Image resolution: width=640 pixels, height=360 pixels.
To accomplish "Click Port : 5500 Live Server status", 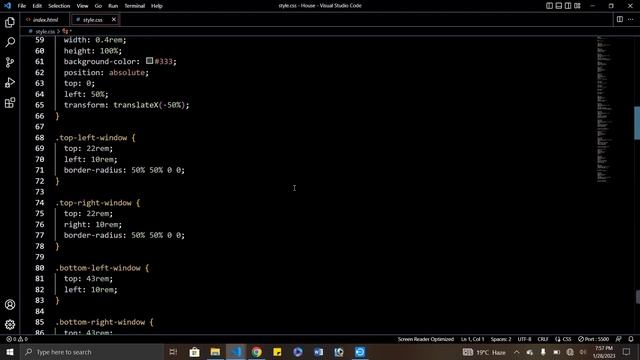I will [593, 339].
